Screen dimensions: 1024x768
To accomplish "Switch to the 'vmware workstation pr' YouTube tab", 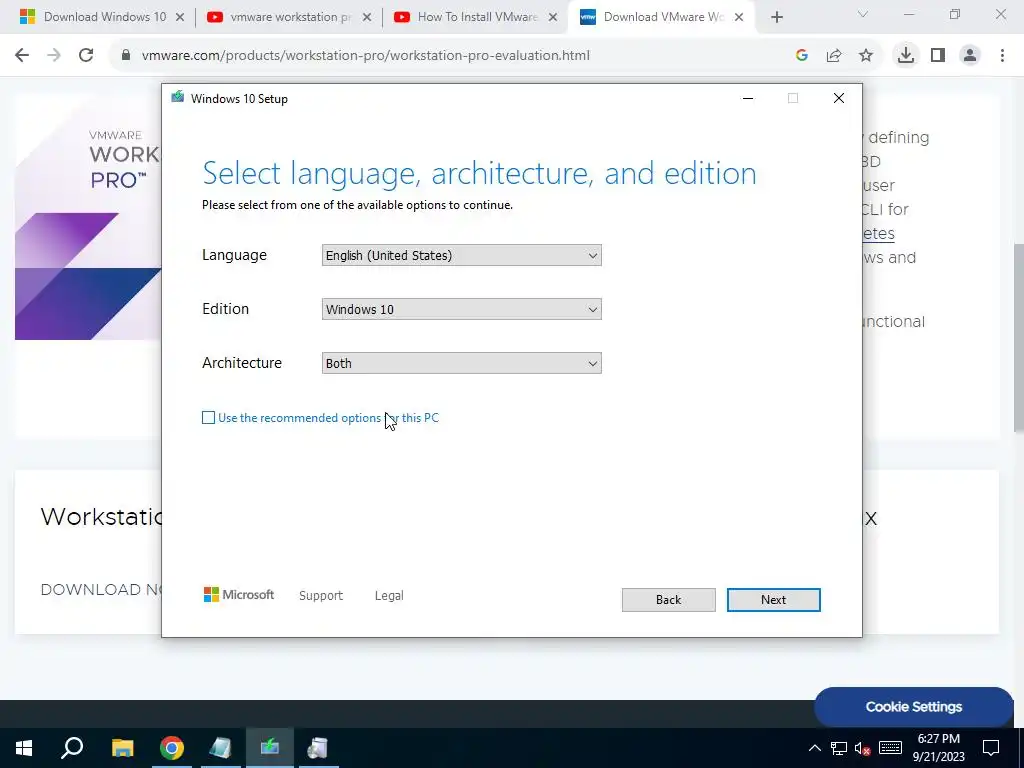I will pyautogui.click(x=289, y=17).
